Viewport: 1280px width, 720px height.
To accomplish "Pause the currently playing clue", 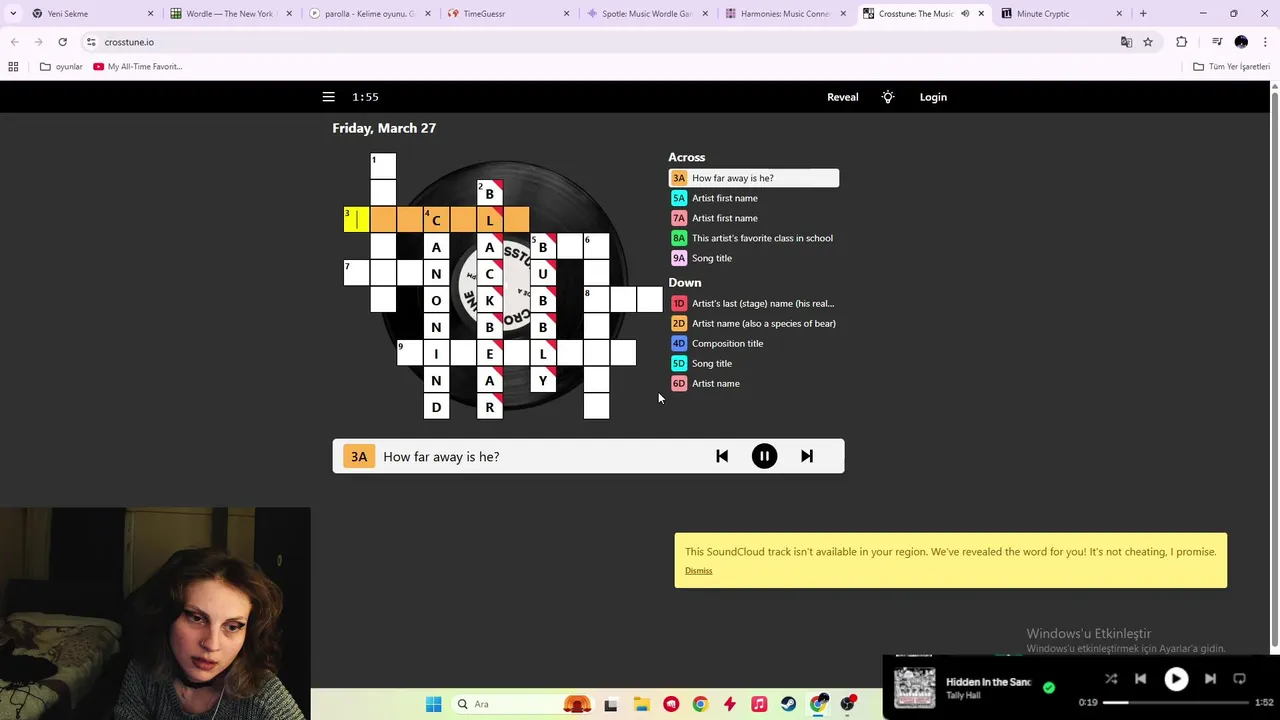I will point(764,456).
